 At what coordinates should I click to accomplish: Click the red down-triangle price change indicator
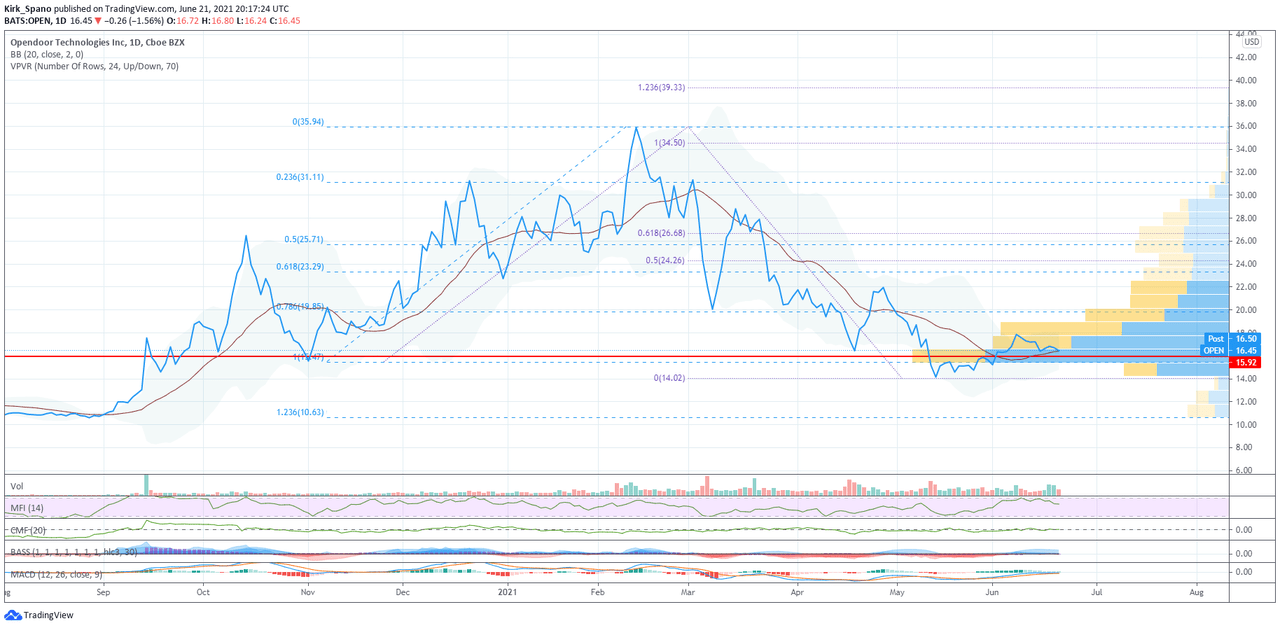point(97,19)
